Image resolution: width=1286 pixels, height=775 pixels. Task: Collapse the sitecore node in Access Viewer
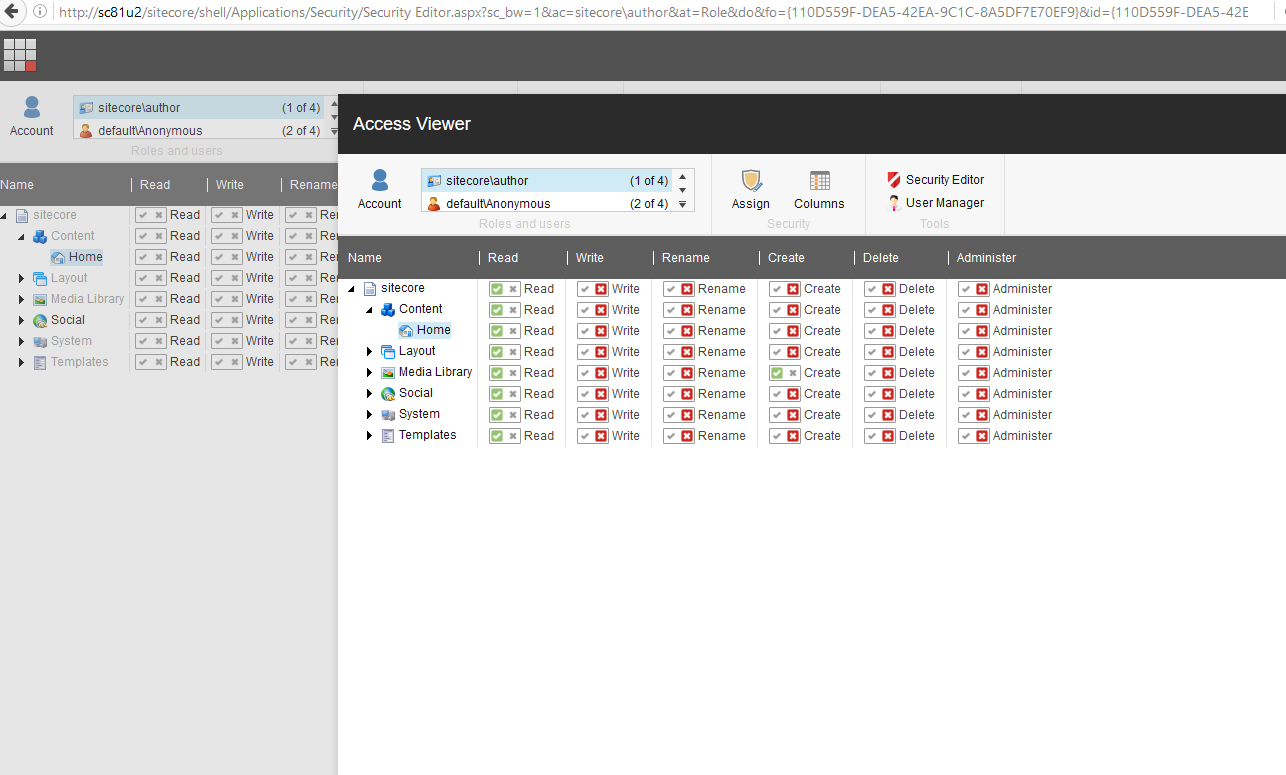[x=352, y=289]
